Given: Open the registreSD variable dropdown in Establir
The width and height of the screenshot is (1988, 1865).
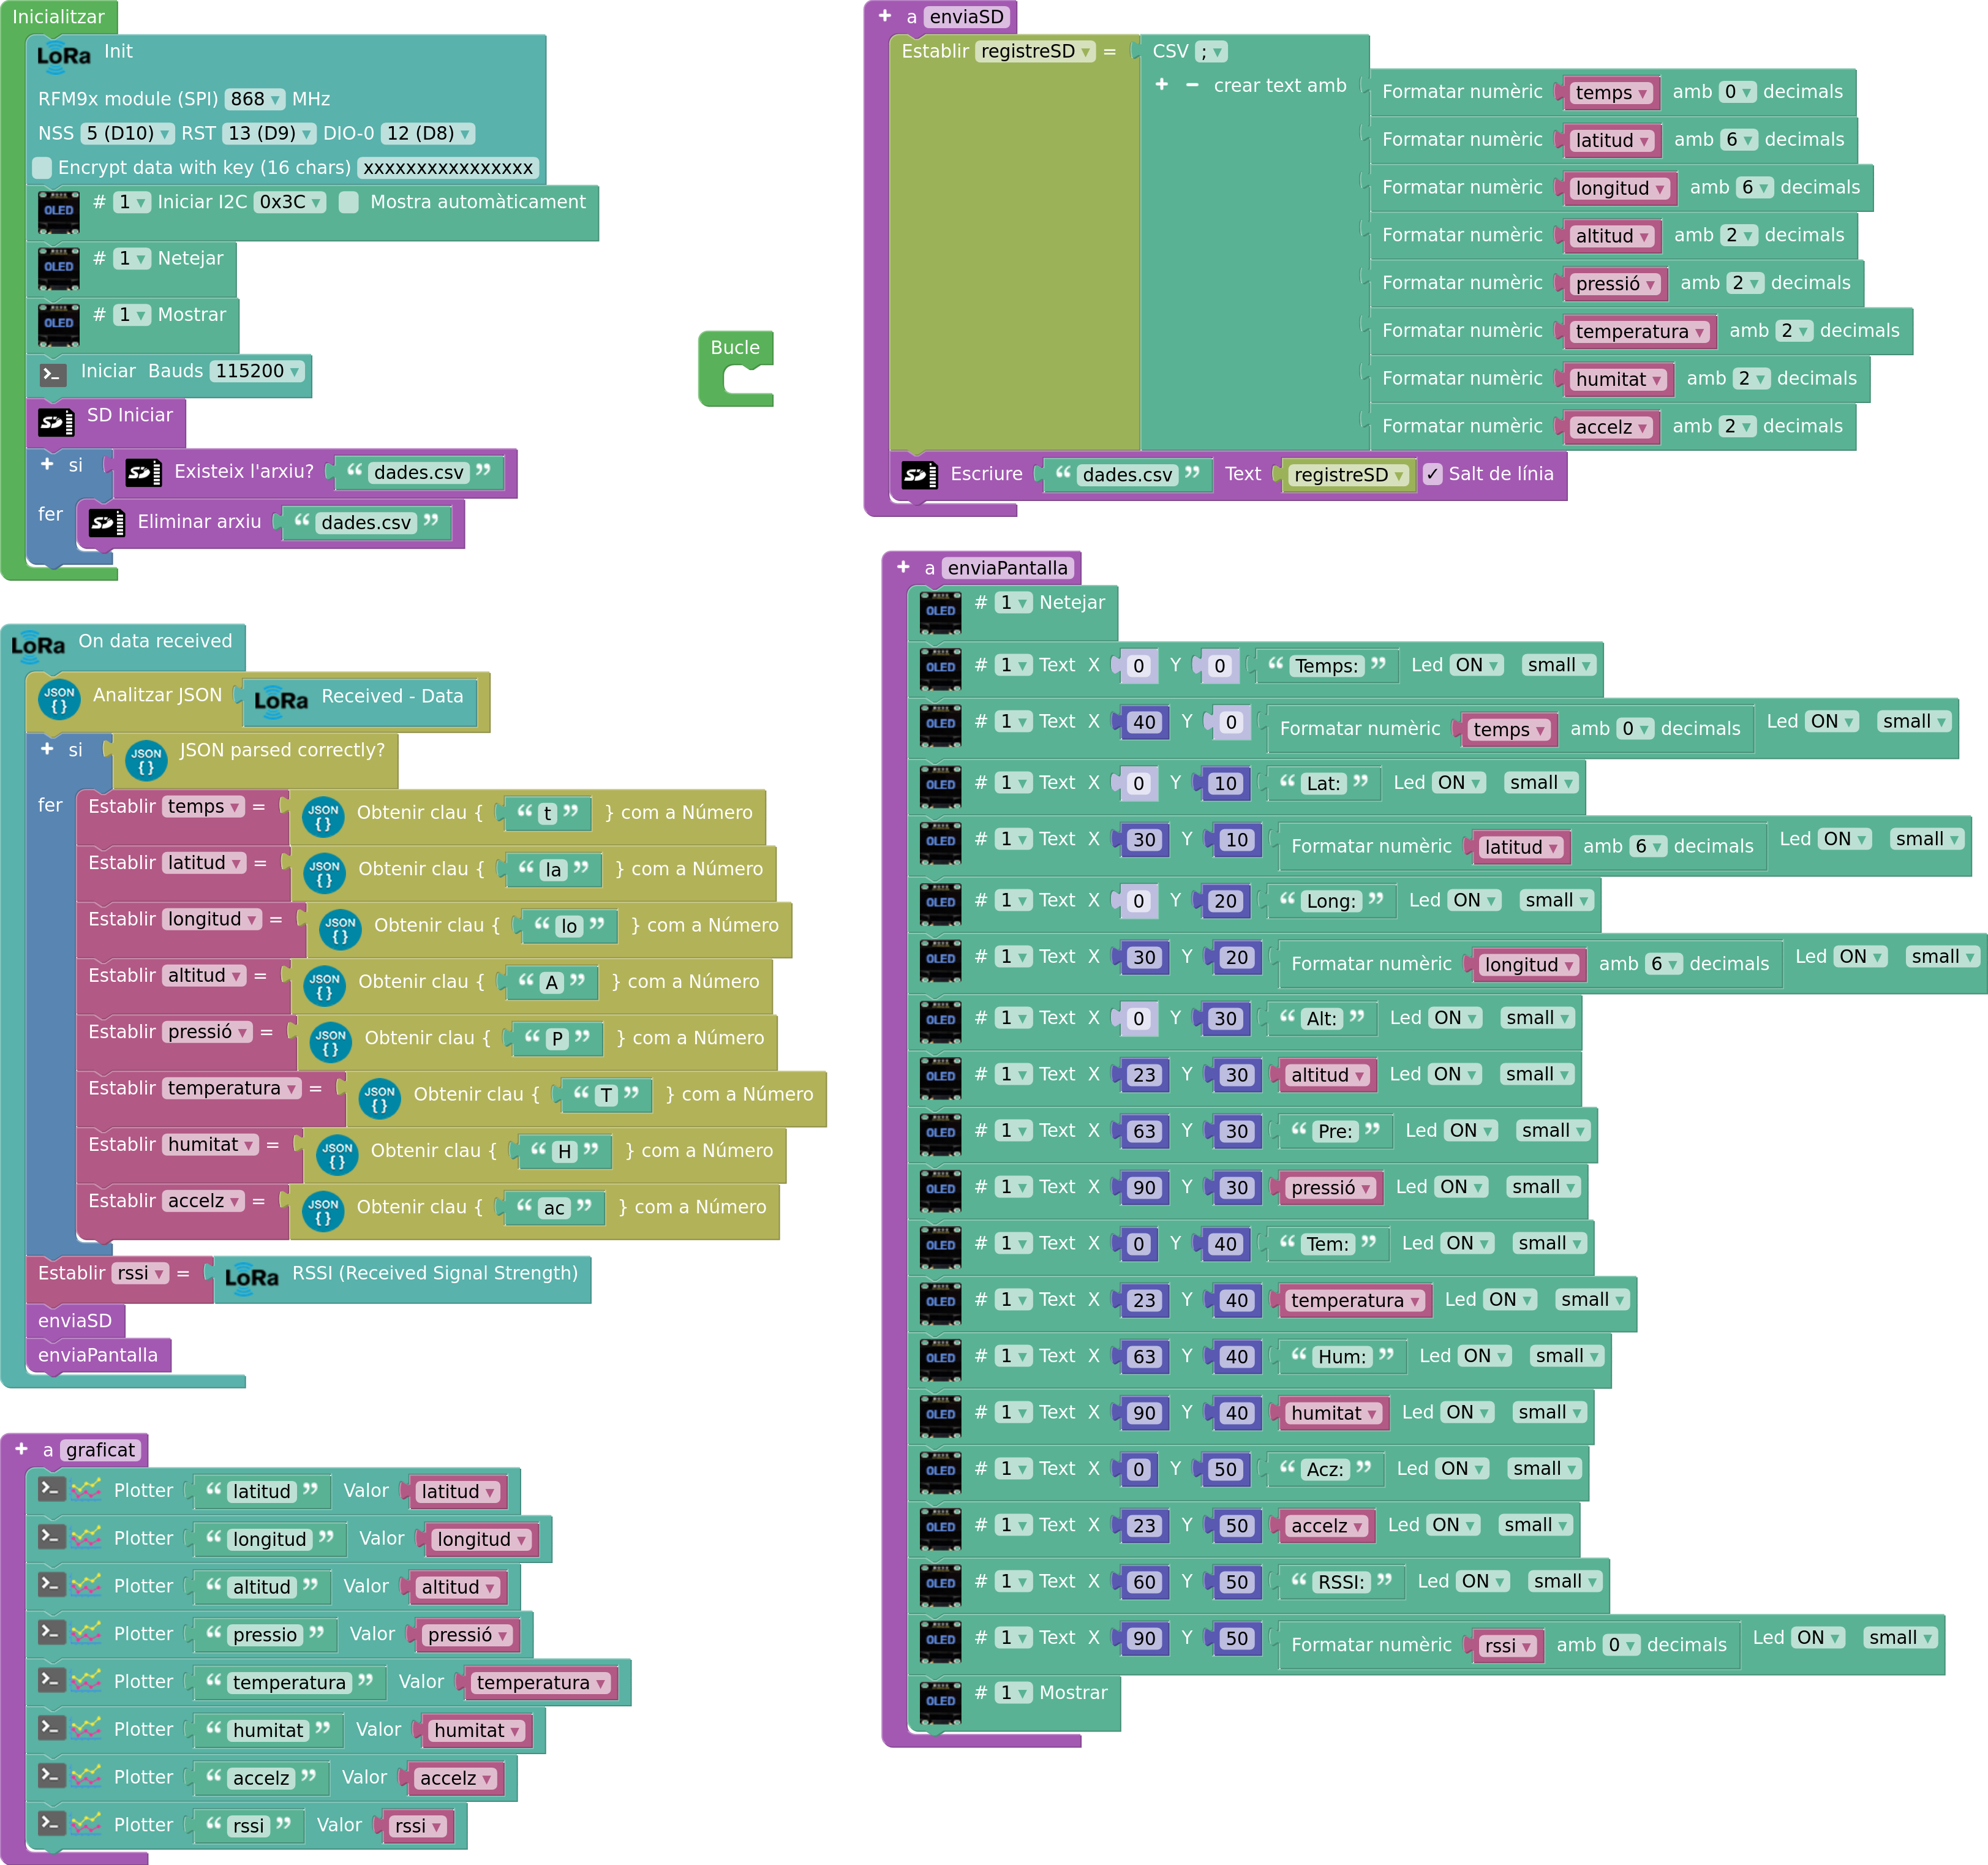Looking at the screenshot, I should coord(1036,51).
